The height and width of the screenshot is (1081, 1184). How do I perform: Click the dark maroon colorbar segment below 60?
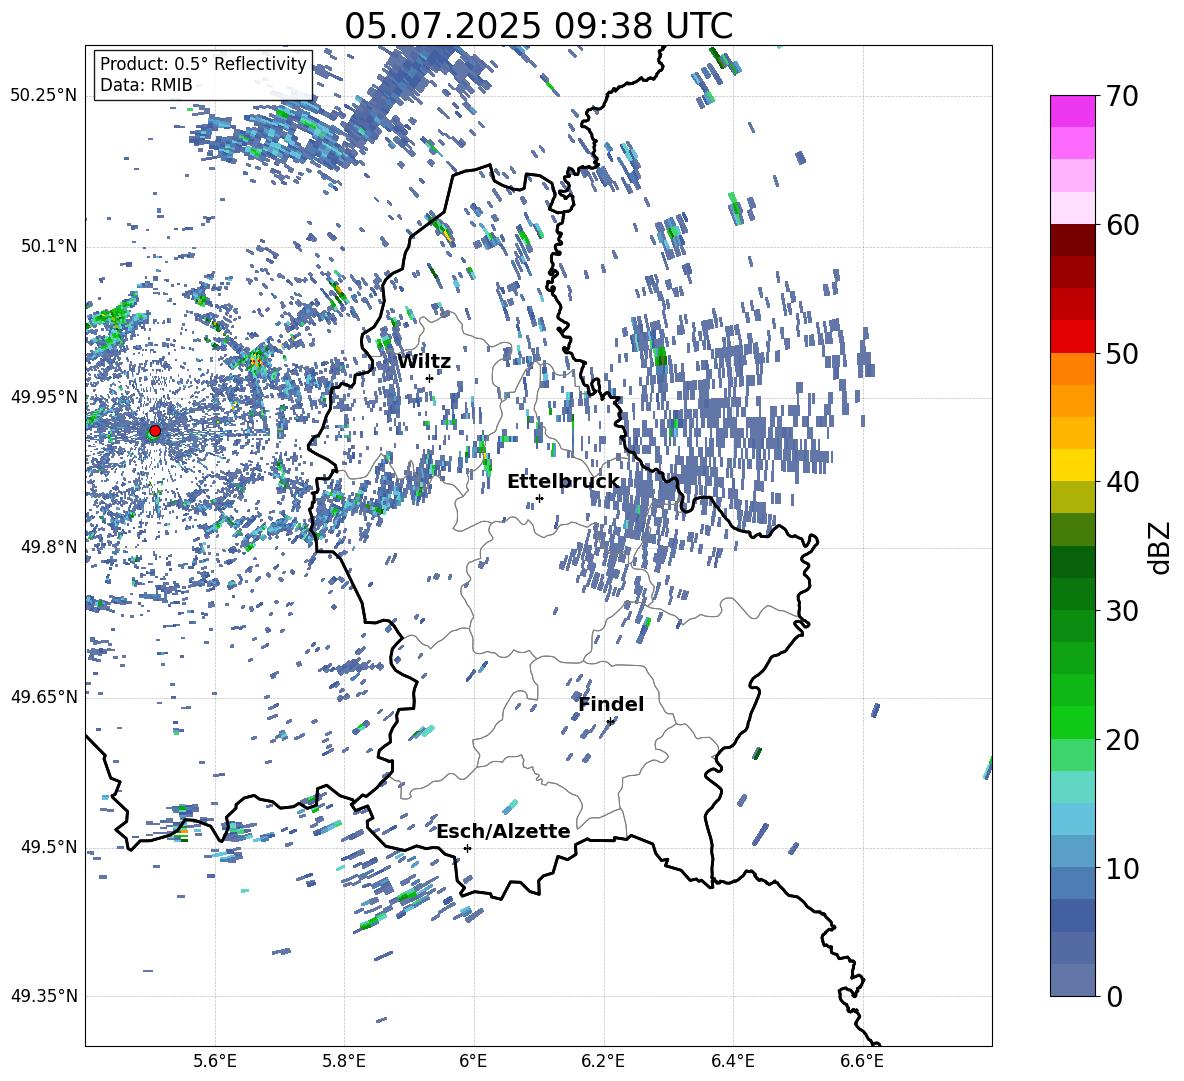pos(1073,240)
